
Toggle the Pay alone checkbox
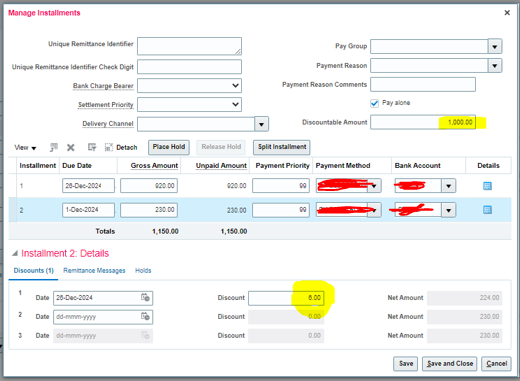(374, 103)
